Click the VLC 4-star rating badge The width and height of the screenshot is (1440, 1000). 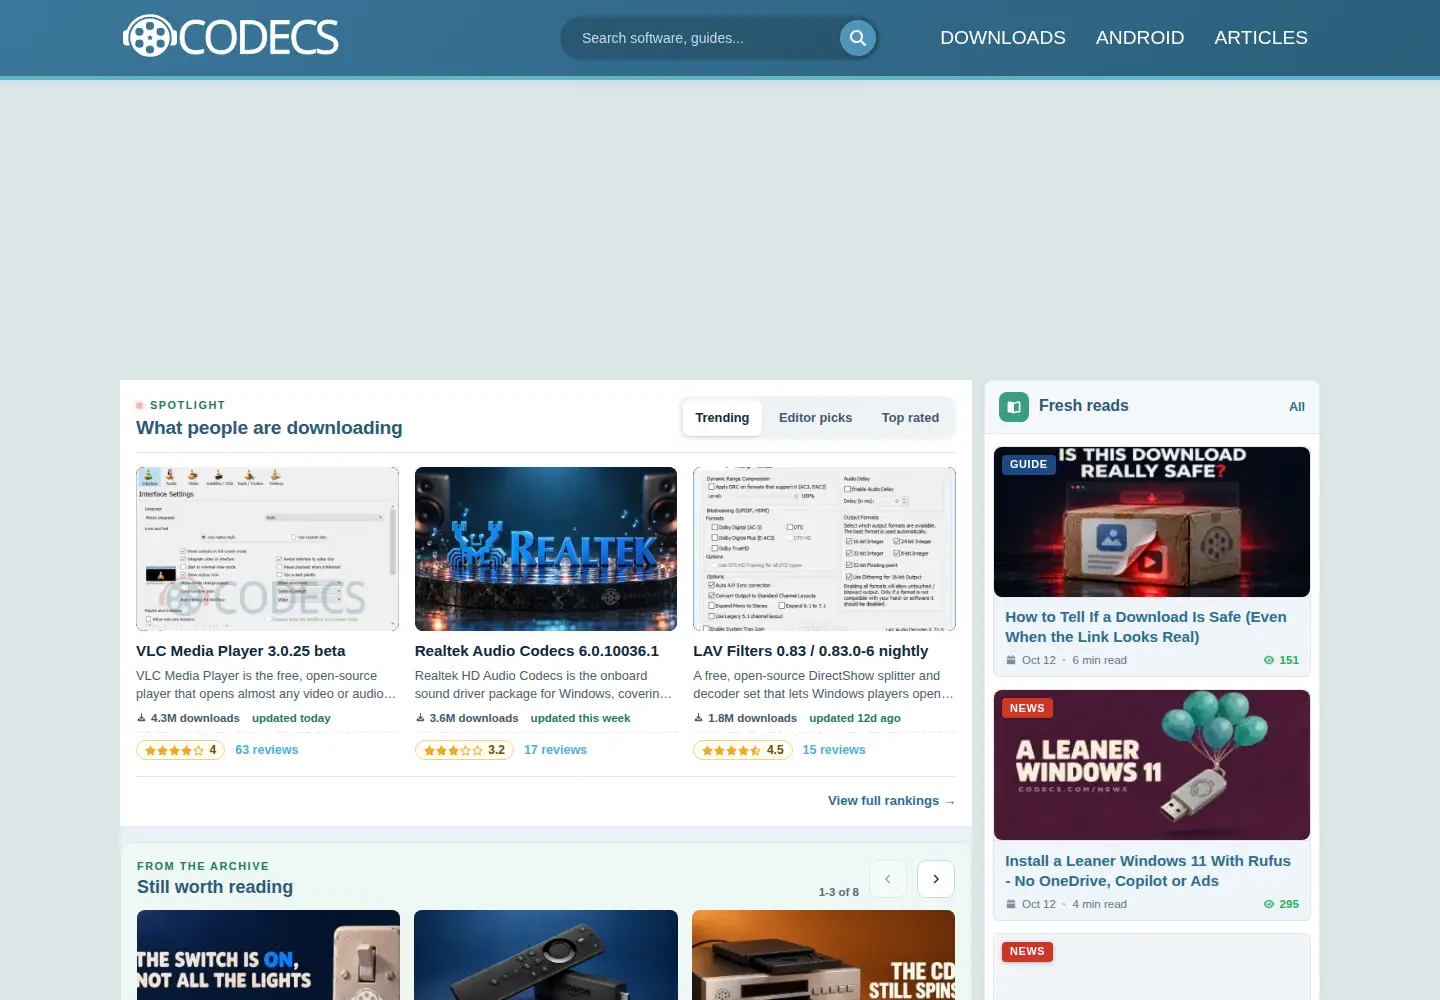click(180, 750)
